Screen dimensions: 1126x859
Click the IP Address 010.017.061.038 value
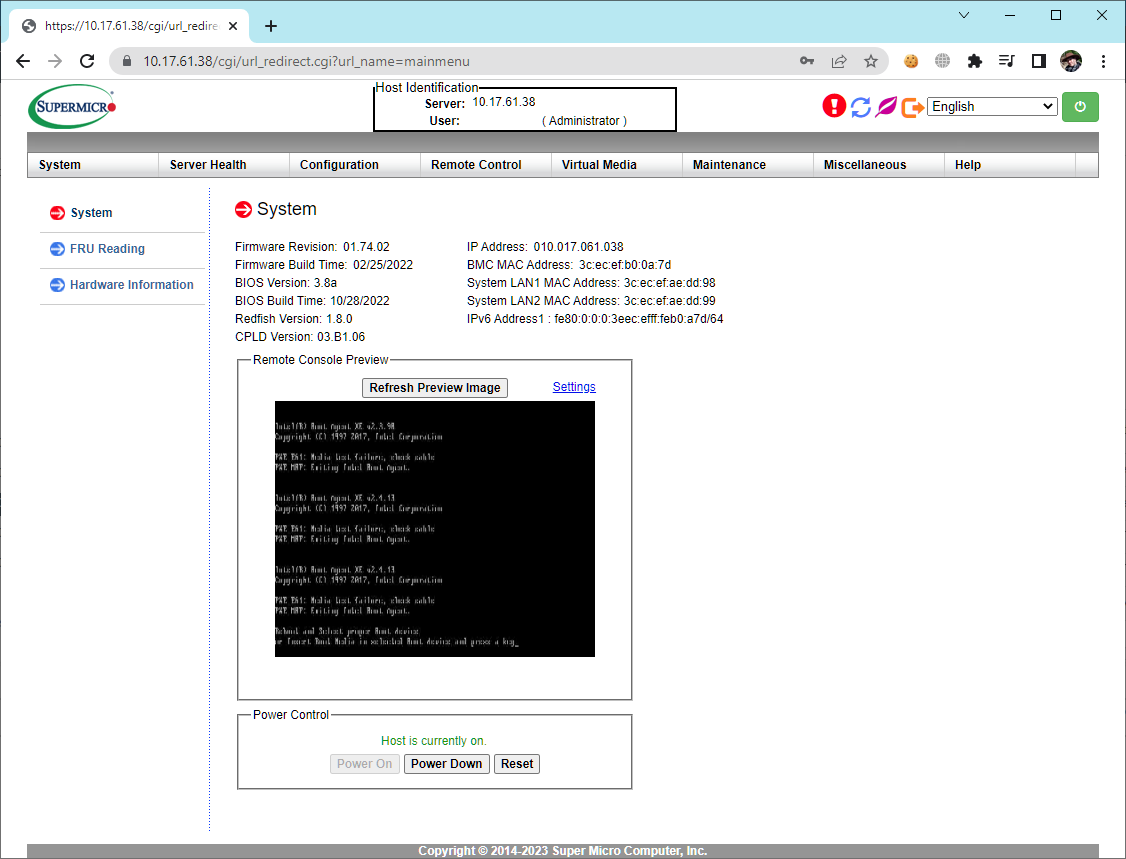coord(579,246)
